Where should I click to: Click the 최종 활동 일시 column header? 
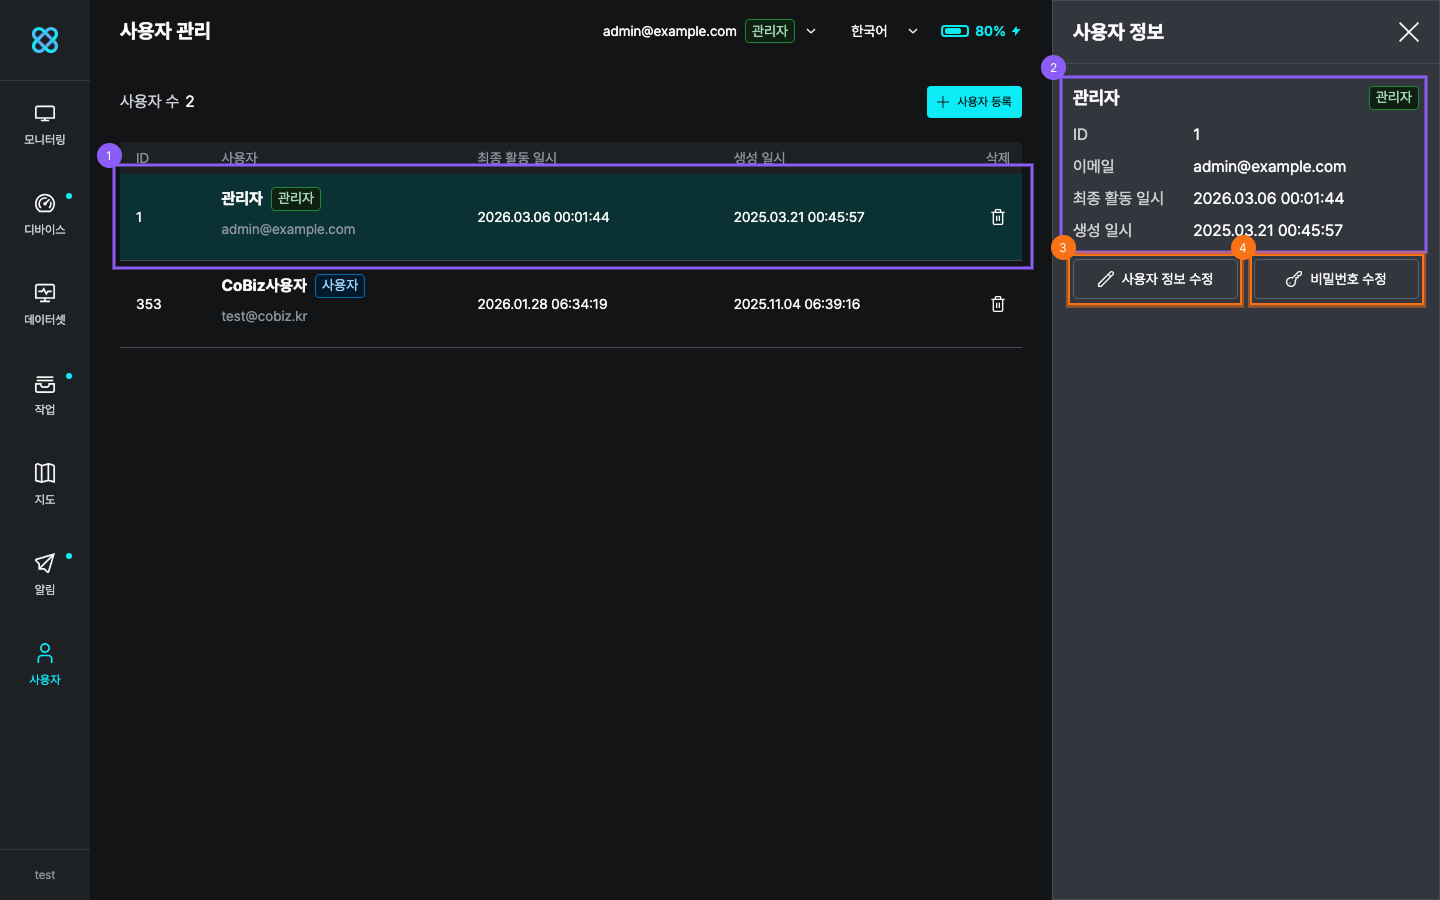pos(517,157)
